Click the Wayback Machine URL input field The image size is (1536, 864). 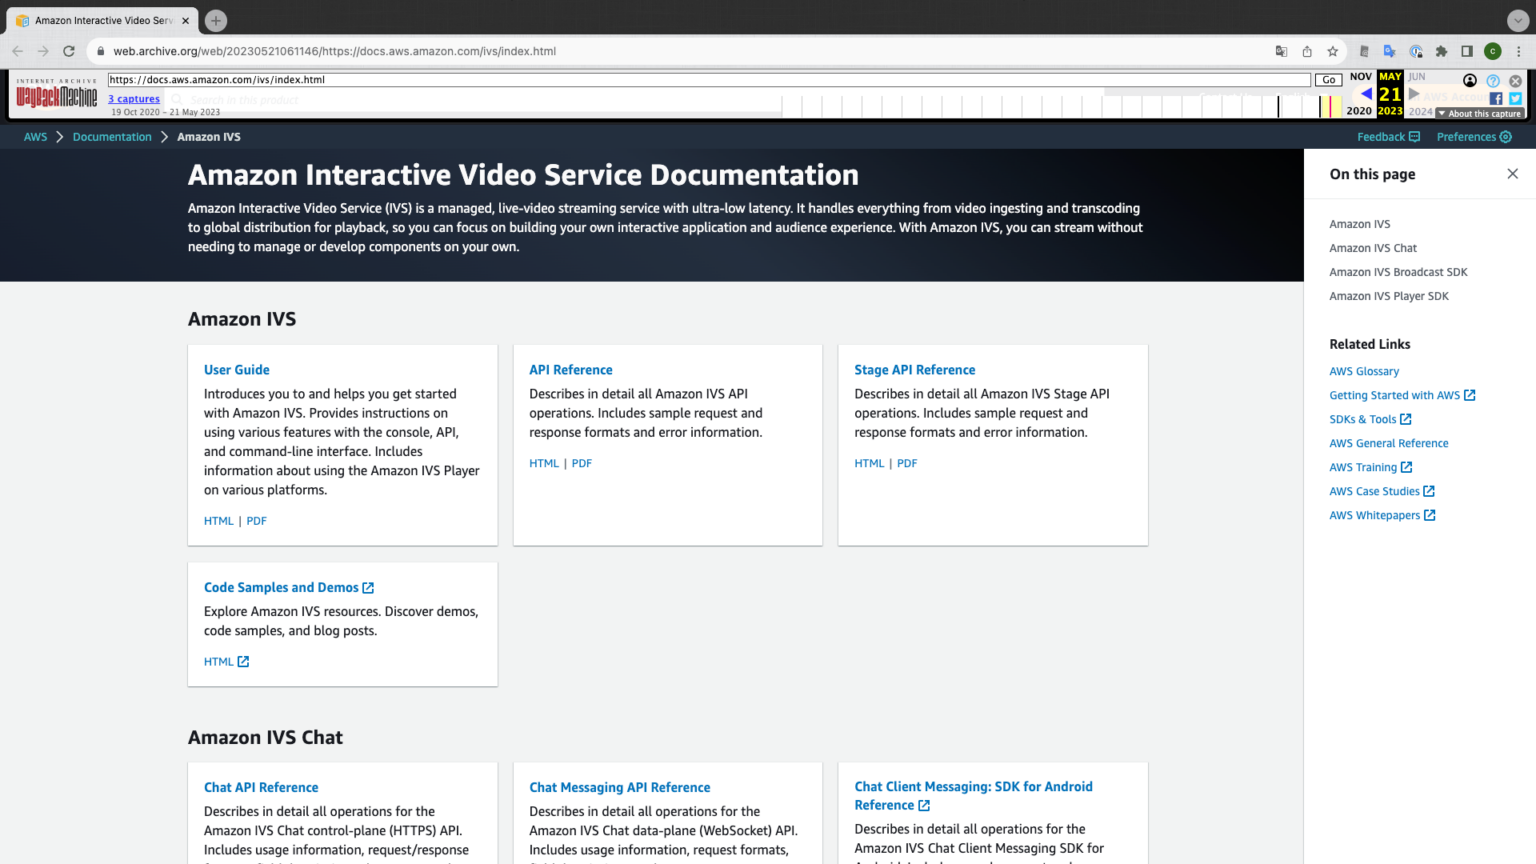pyautogui.click(x=700, y=79)
